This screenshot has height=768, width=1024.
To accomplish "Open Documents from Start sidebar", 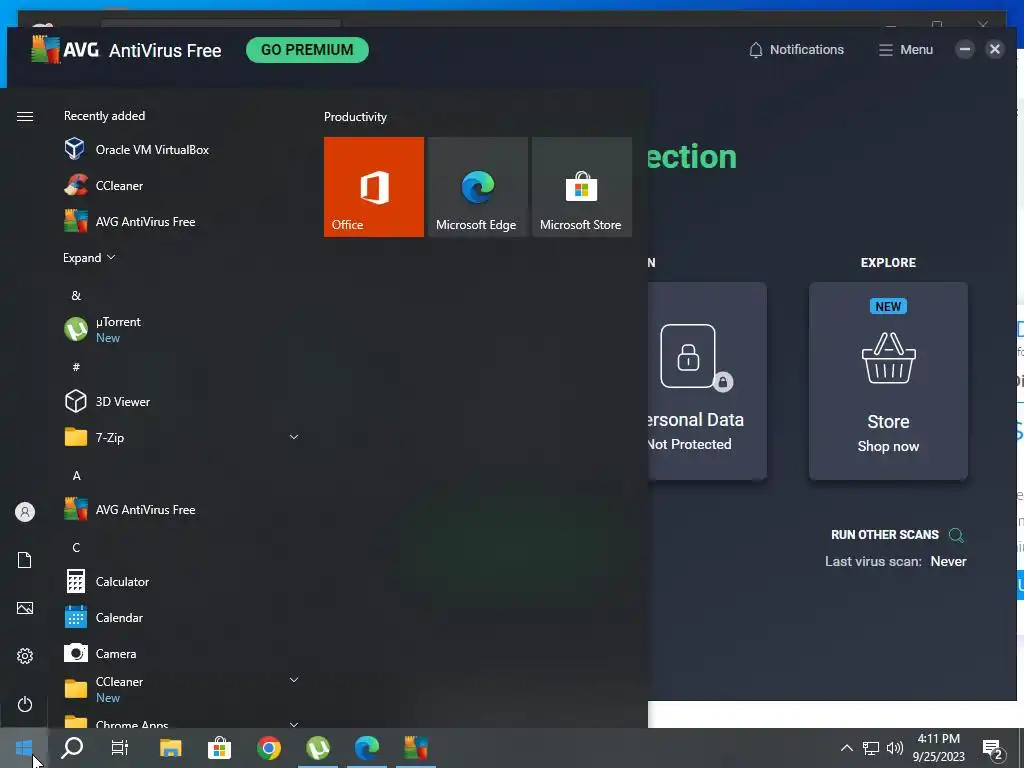I will point(25,560).
